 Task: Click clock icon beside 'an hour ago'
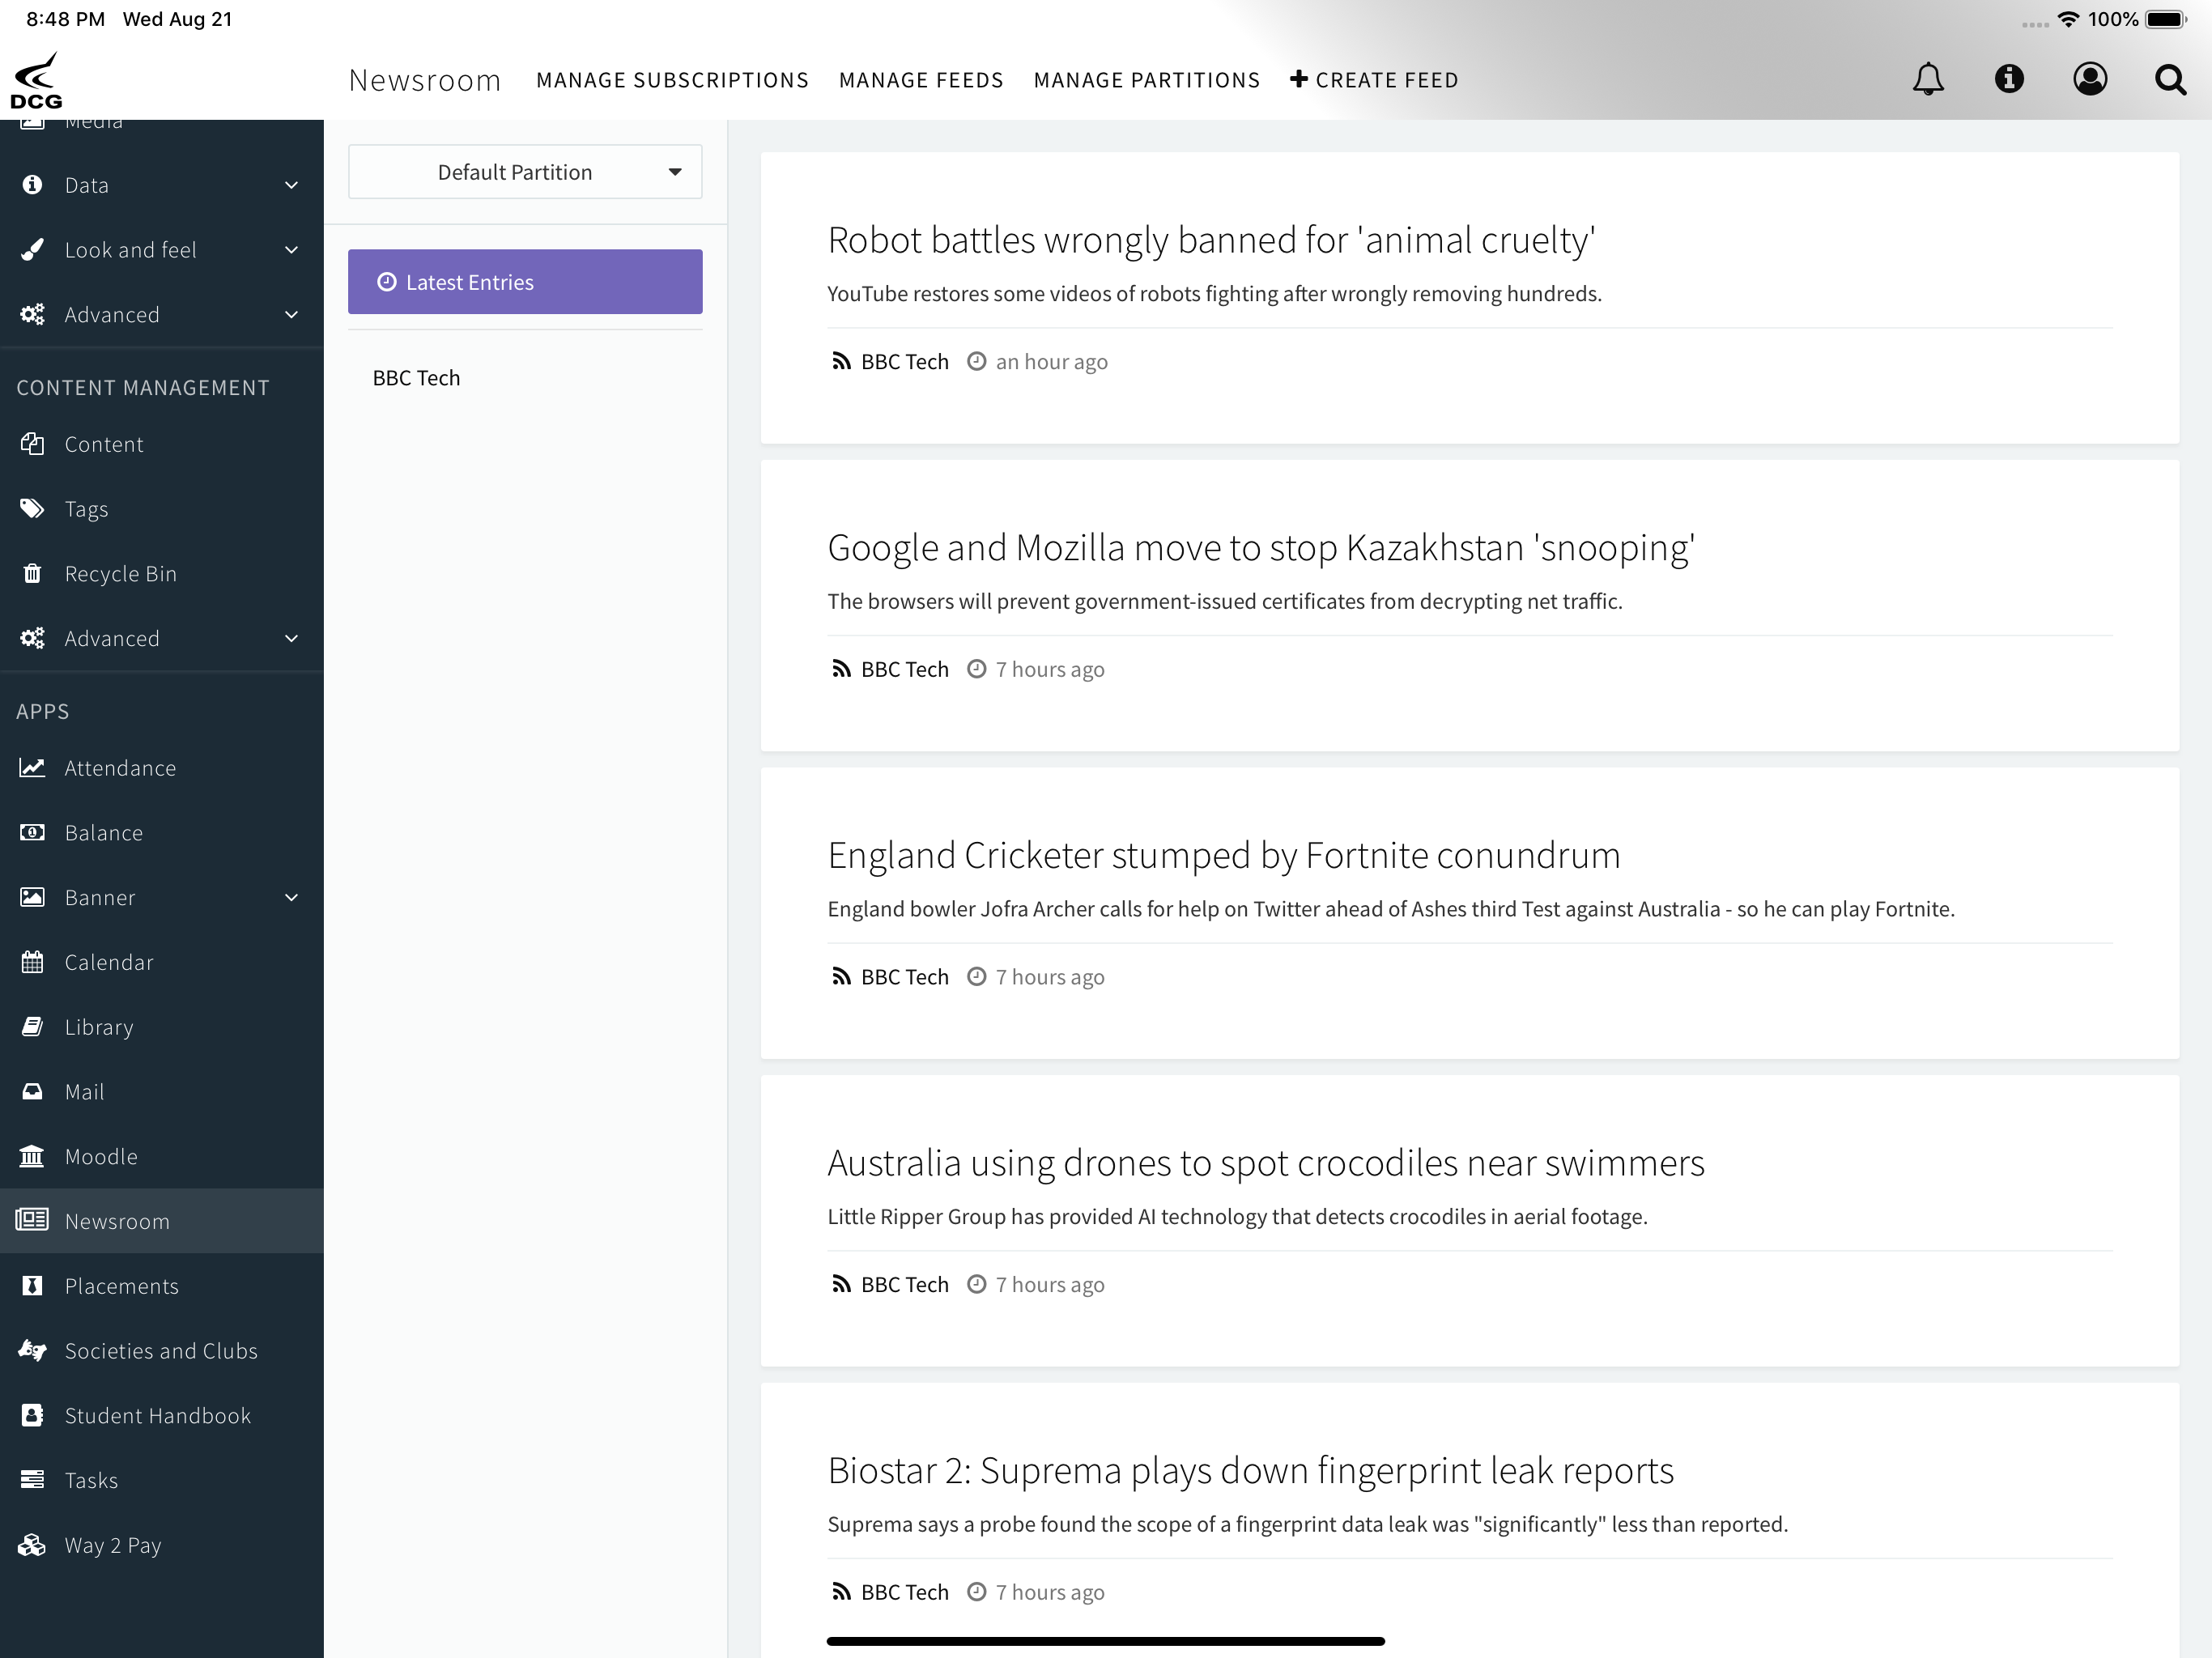click(977, 362)
